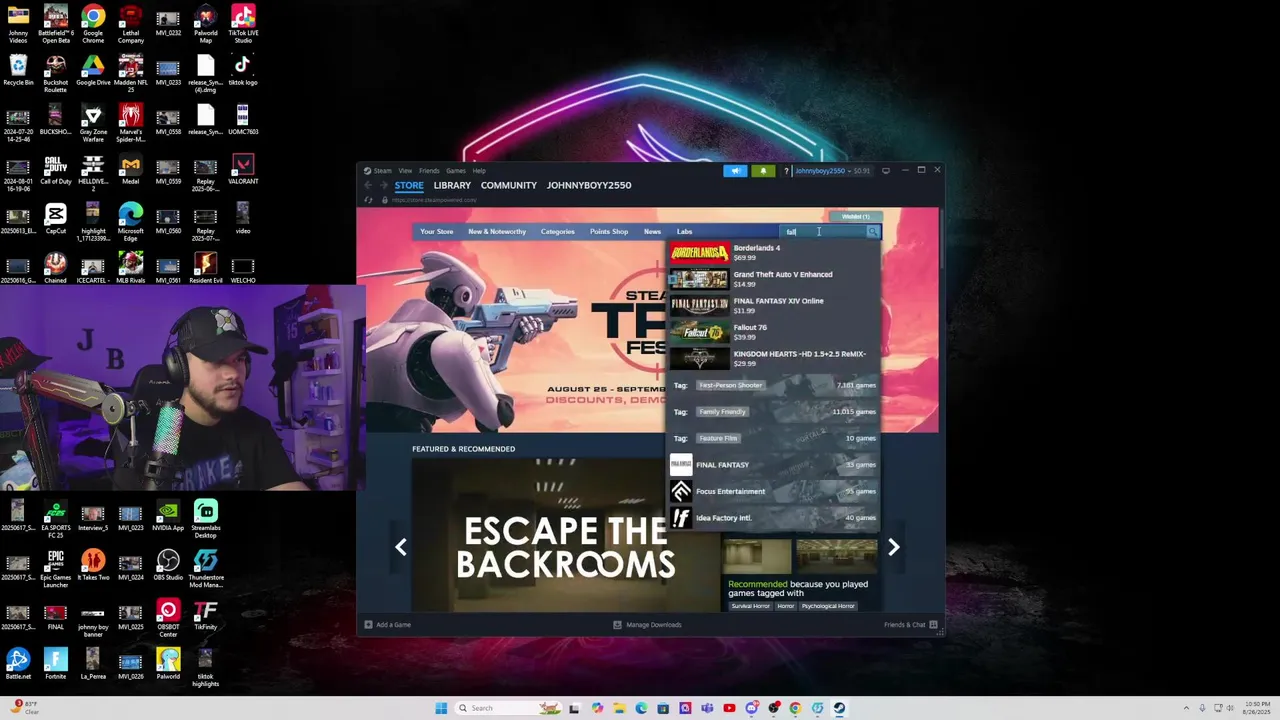Image resolution: width=1280 pixels, height=720 pixels.
Task: Open the Help menu in Steam
Action: point(479,171)
